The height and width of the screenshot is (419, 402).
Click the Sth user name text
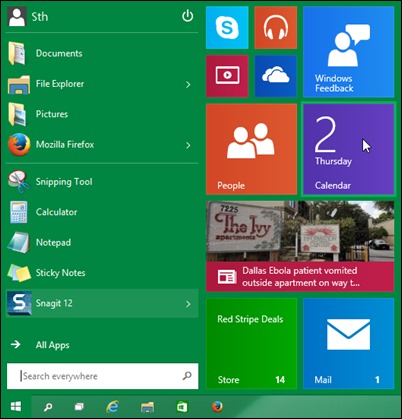coord(40,17)
